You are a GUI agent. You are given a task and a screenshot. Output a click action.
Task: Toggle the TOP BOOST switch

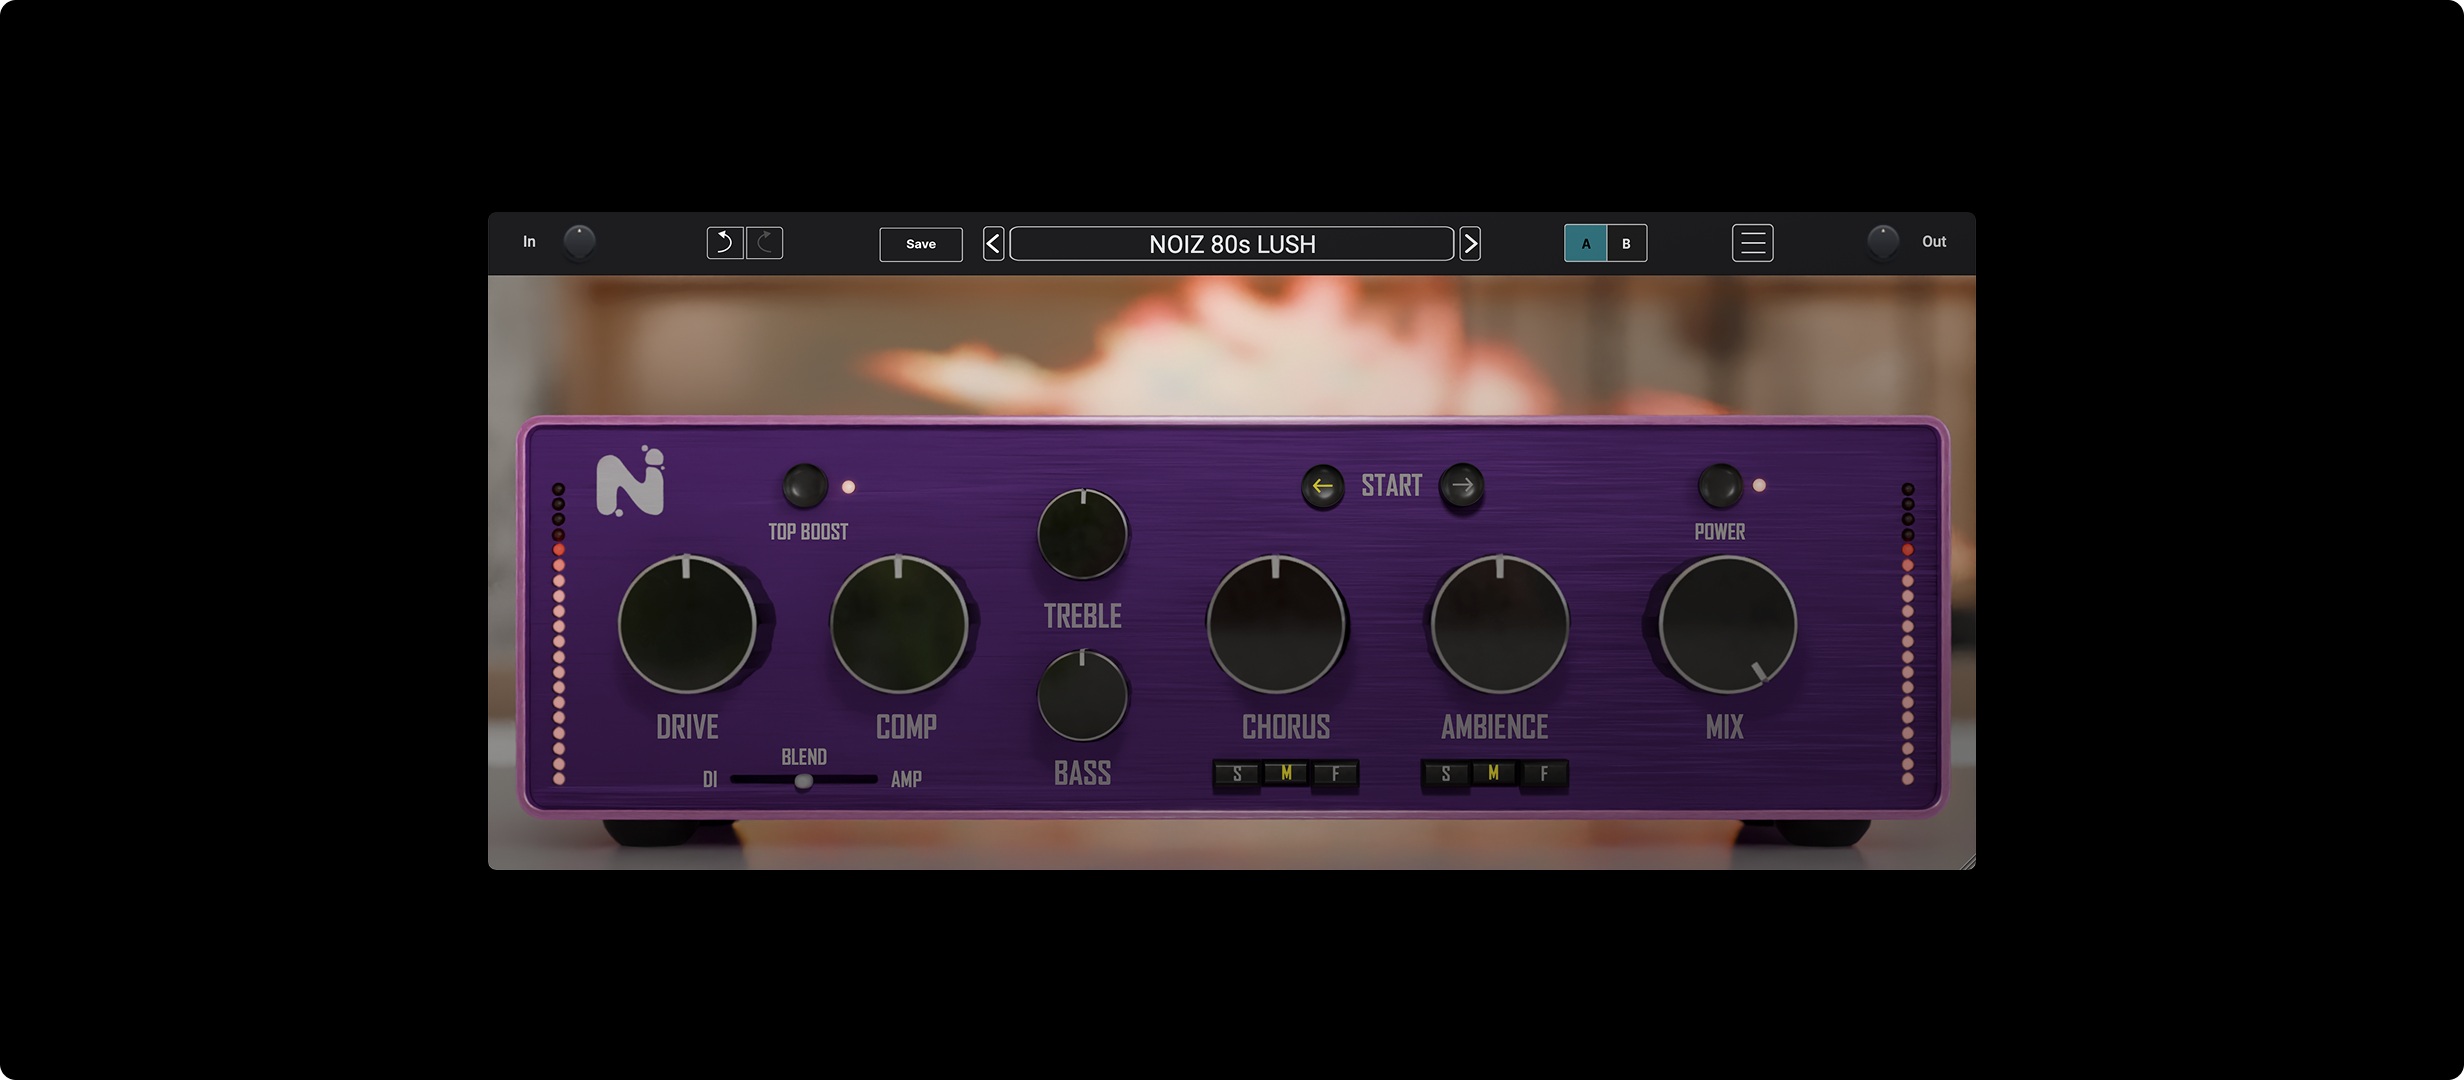coord(805,487)
